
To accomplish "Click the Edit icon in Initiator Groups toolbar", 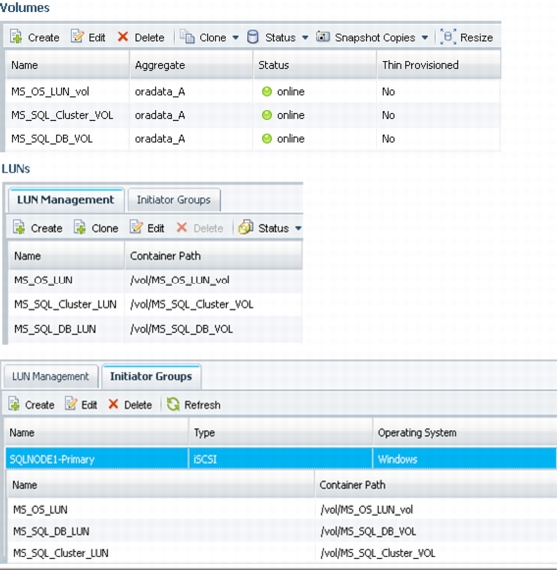I will tap(71, 404).
